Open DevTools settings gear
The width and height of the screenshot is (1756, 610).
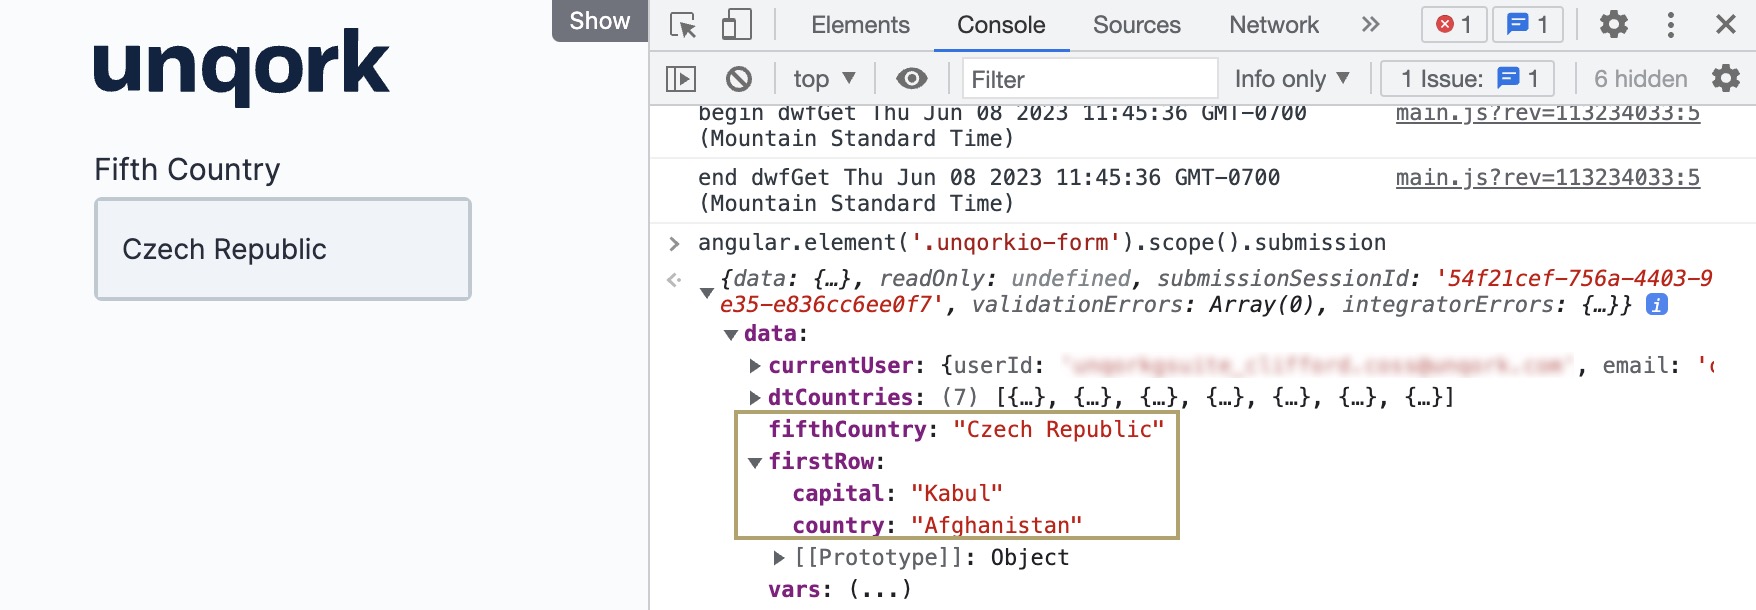click(x=1614, y=24)
